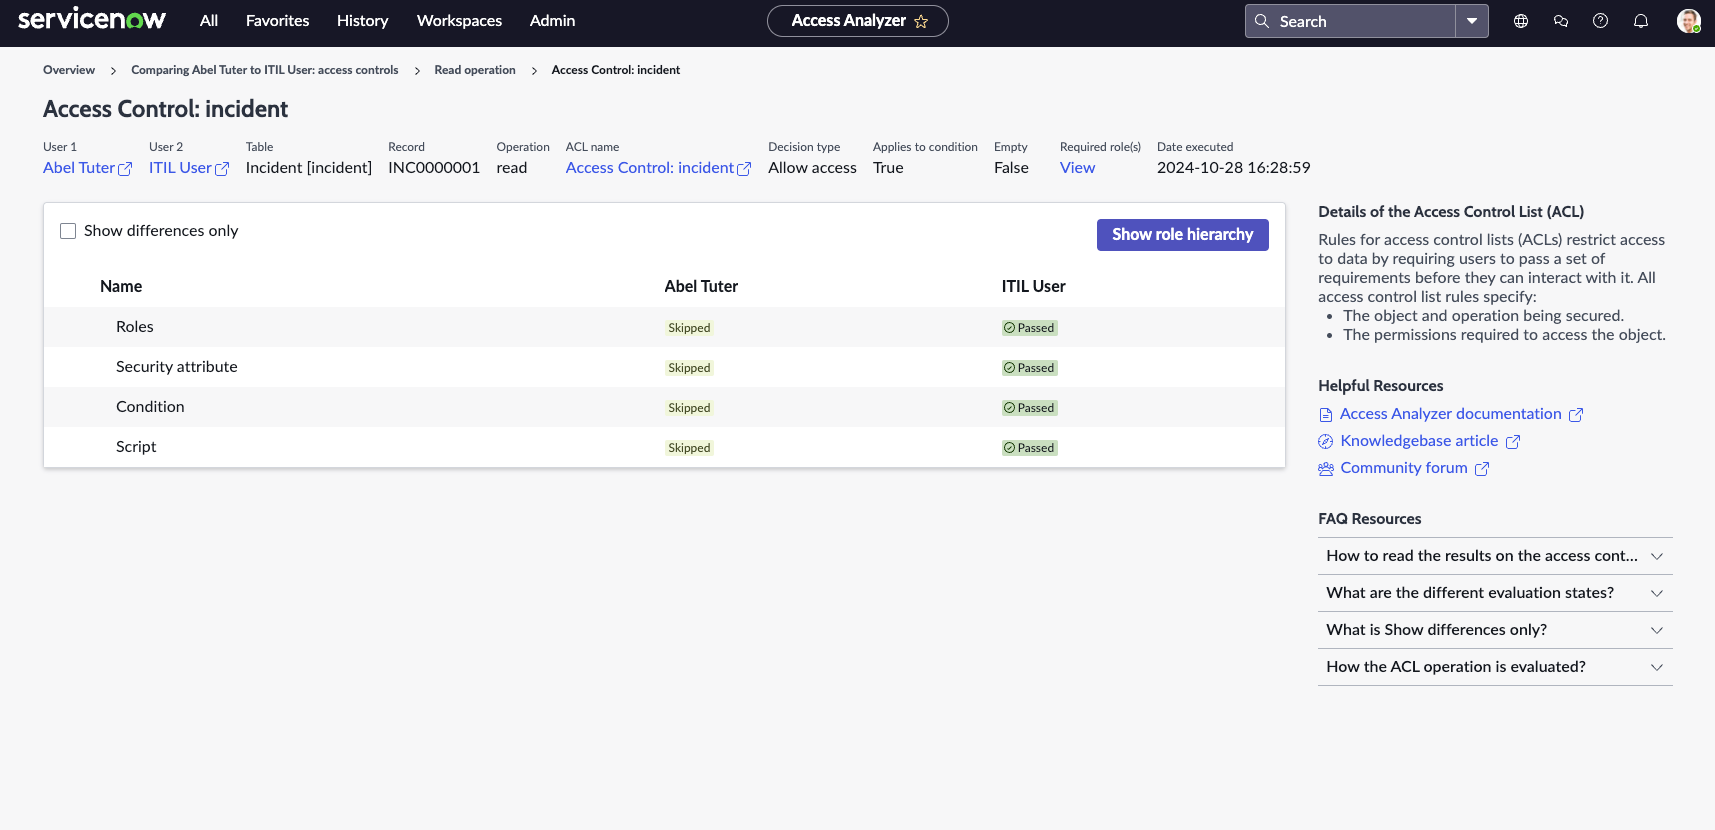Click the Abel Tuter column header
The height and width of the screenshot is (830, 1715).
(x=701, y=287)
